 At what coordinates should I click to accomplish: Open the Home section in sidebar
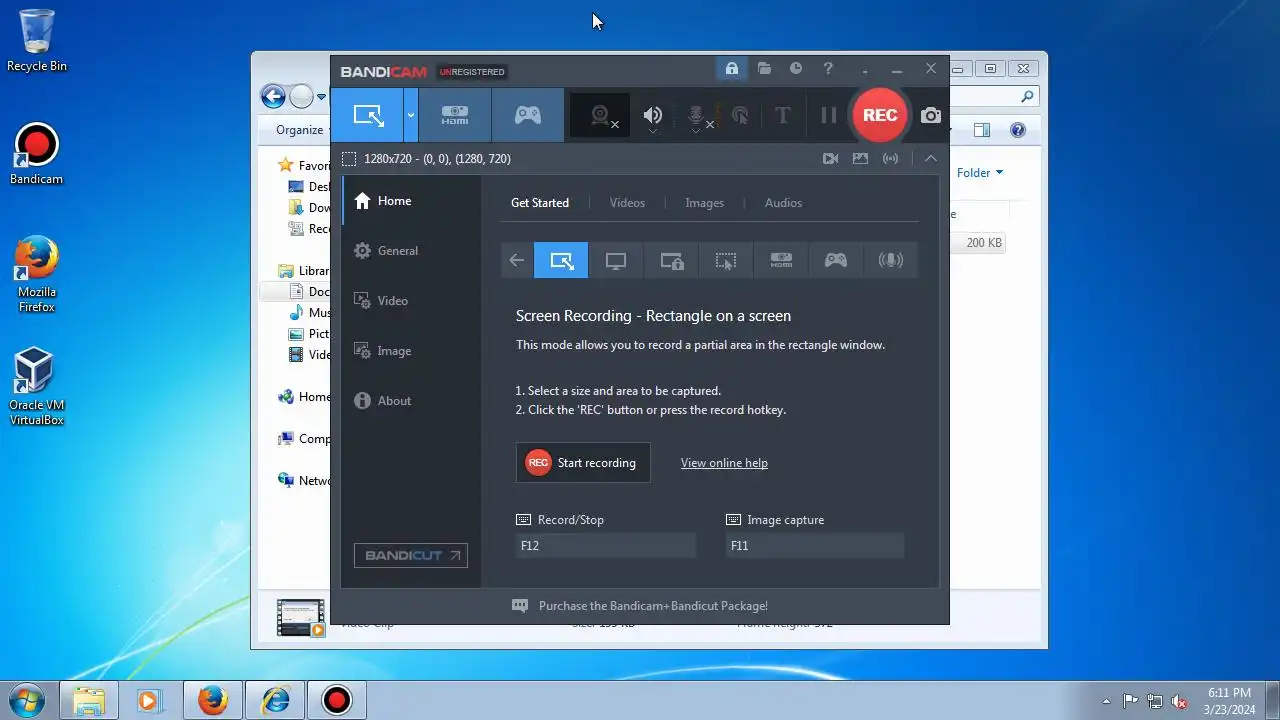(x=411, y=201)
